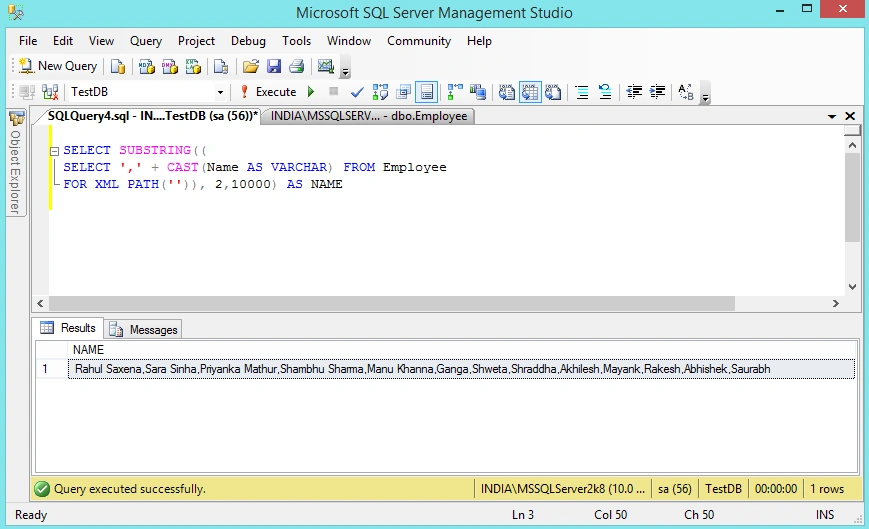This screenshot has height=529, width=869.
Task: Click the Decrease Indent icon
Action: [634, 92]
